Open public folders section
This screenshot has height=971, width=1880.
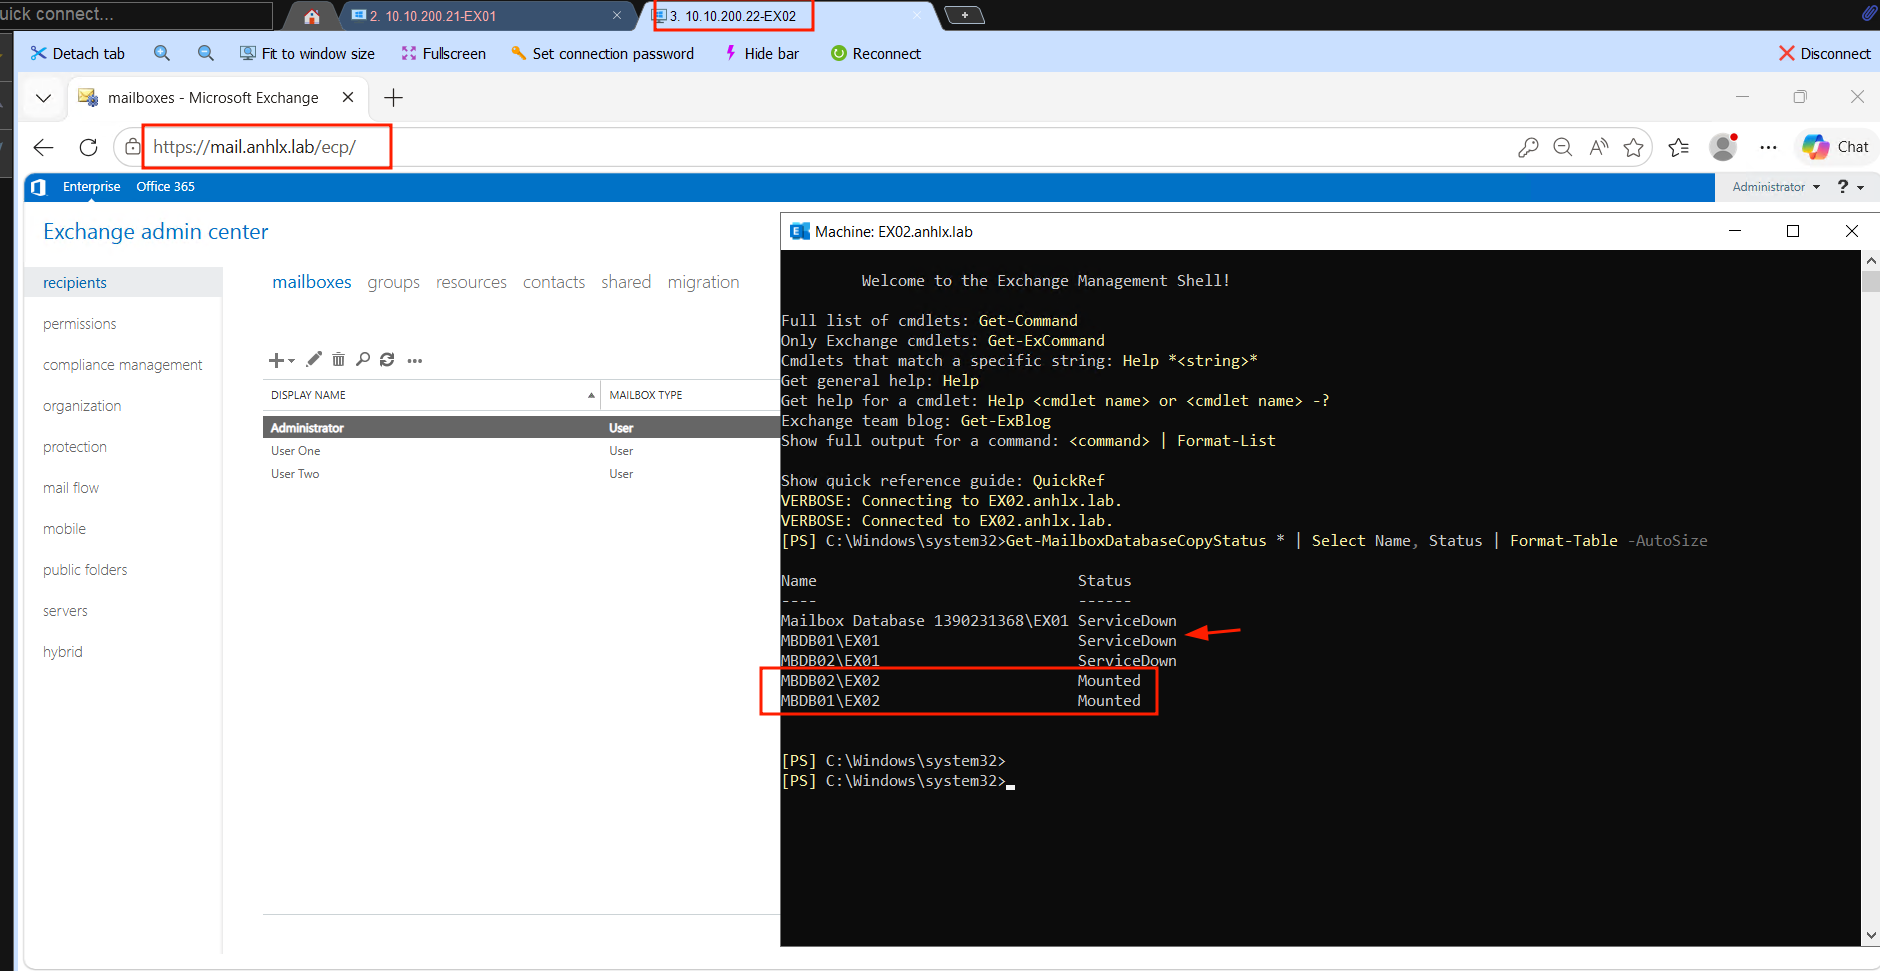coord(85,570)
